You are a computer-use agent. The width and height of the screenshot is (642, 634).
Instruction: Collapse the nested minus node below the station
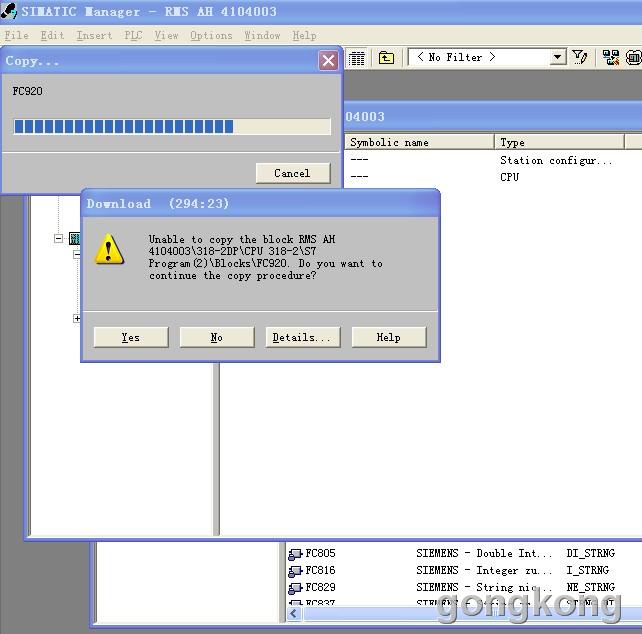tap(77, 255)
